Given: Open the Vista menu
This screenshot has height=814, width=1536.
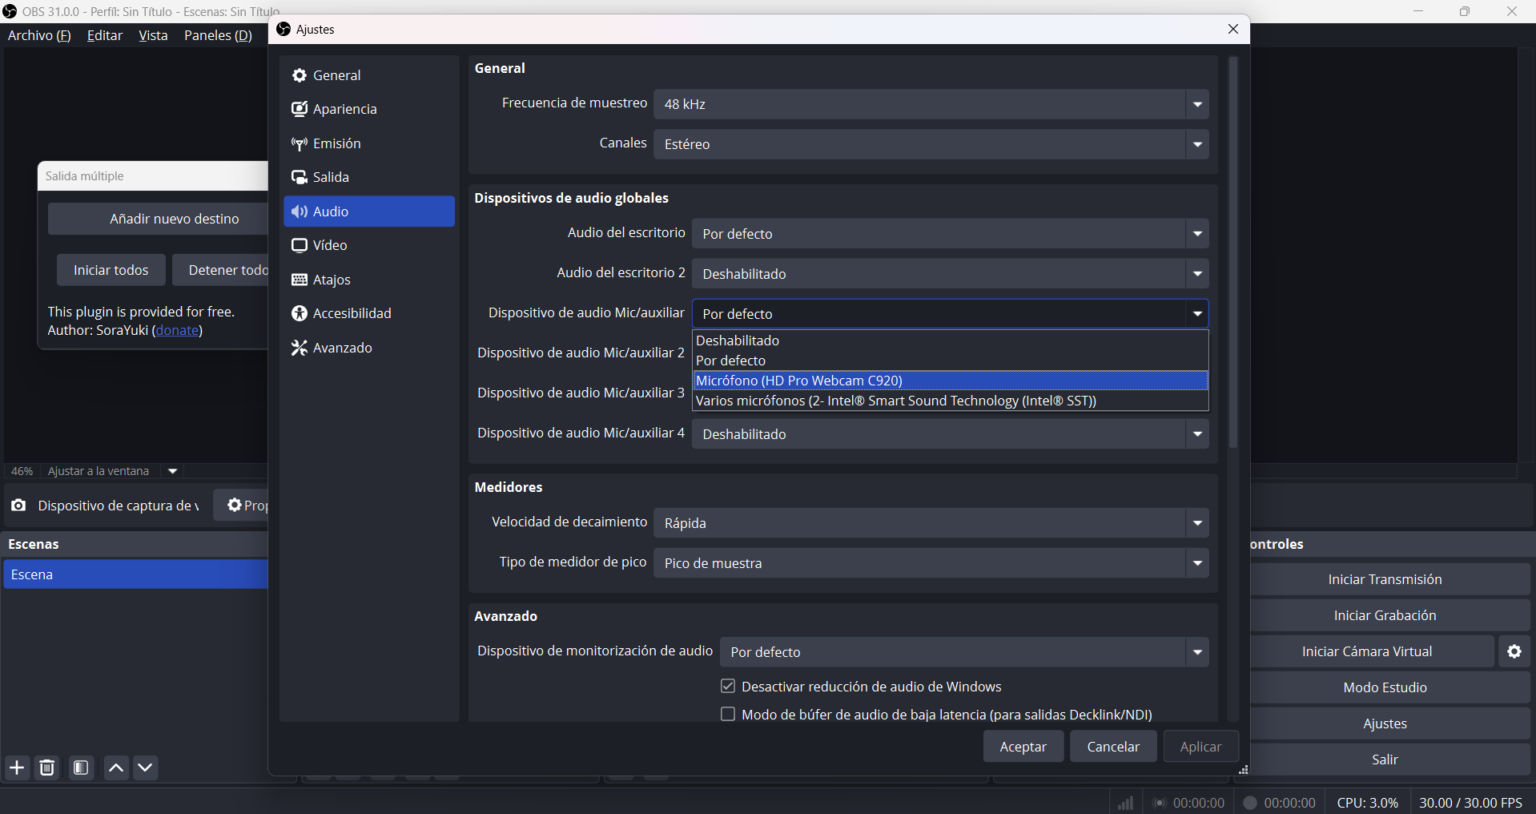Looking at the screenshot, I should click(153, 35).
